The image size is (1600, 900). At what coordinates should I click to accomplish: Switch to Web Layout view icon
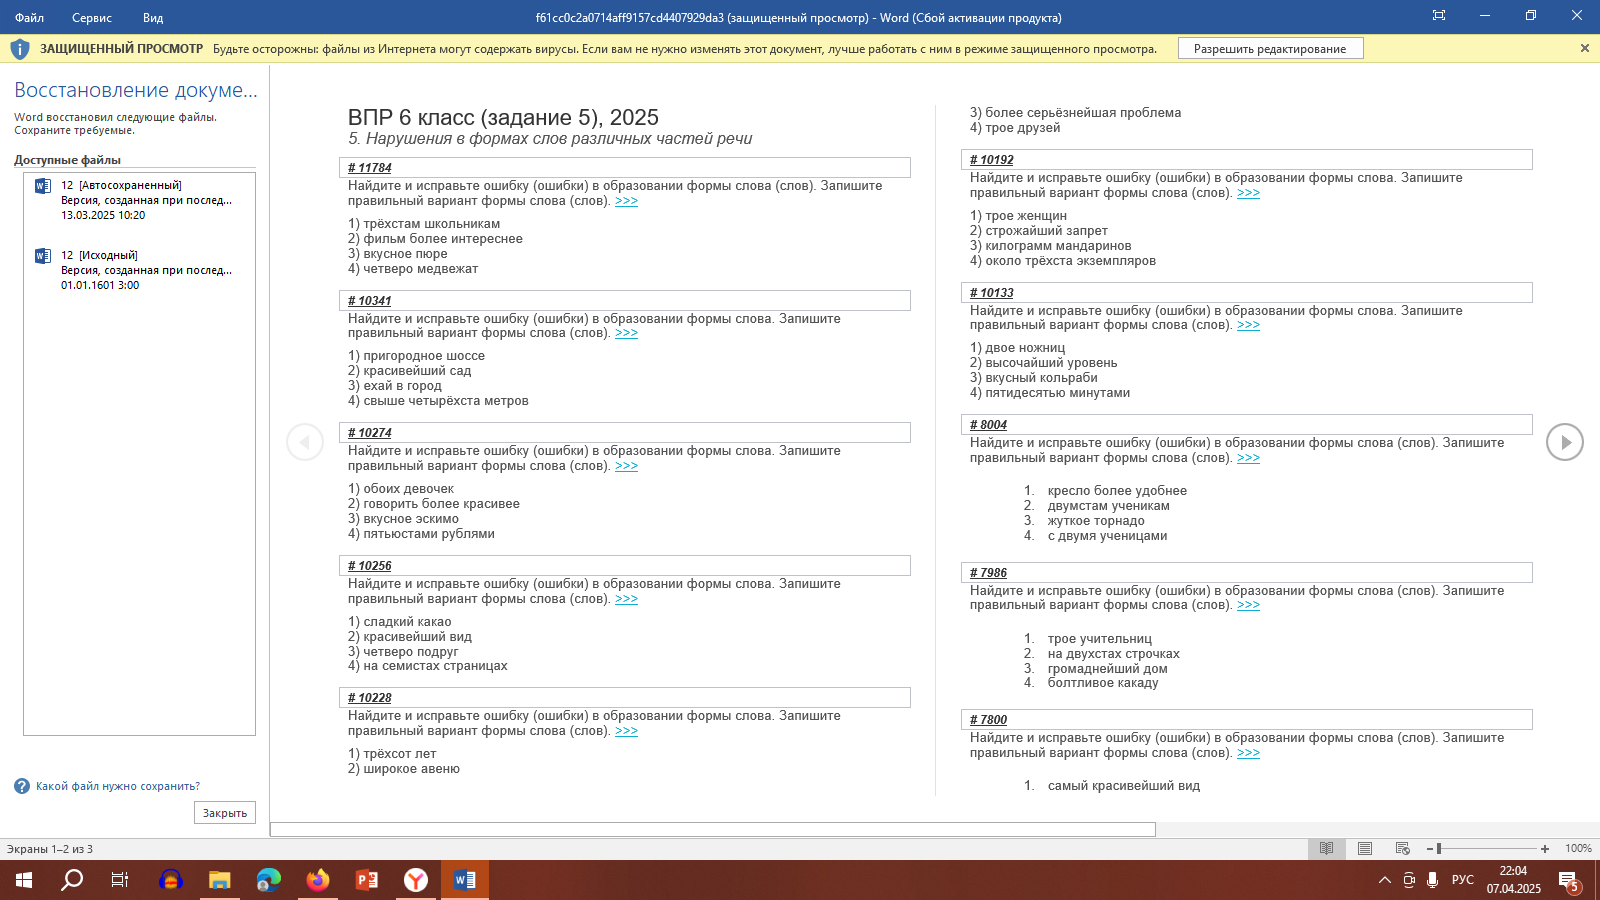(x=1403, y=848)
